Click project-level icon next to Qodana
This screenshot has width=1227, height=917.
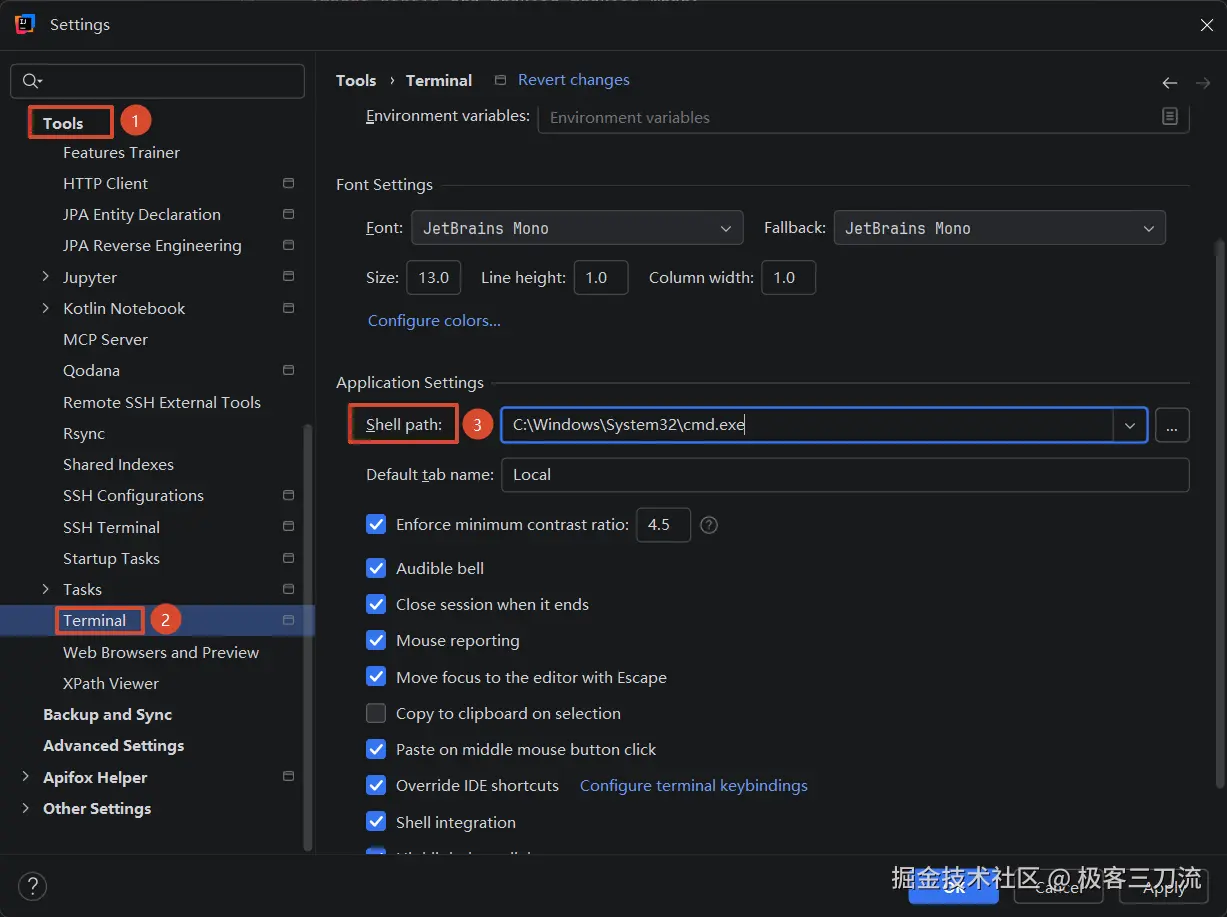[288, 370]
